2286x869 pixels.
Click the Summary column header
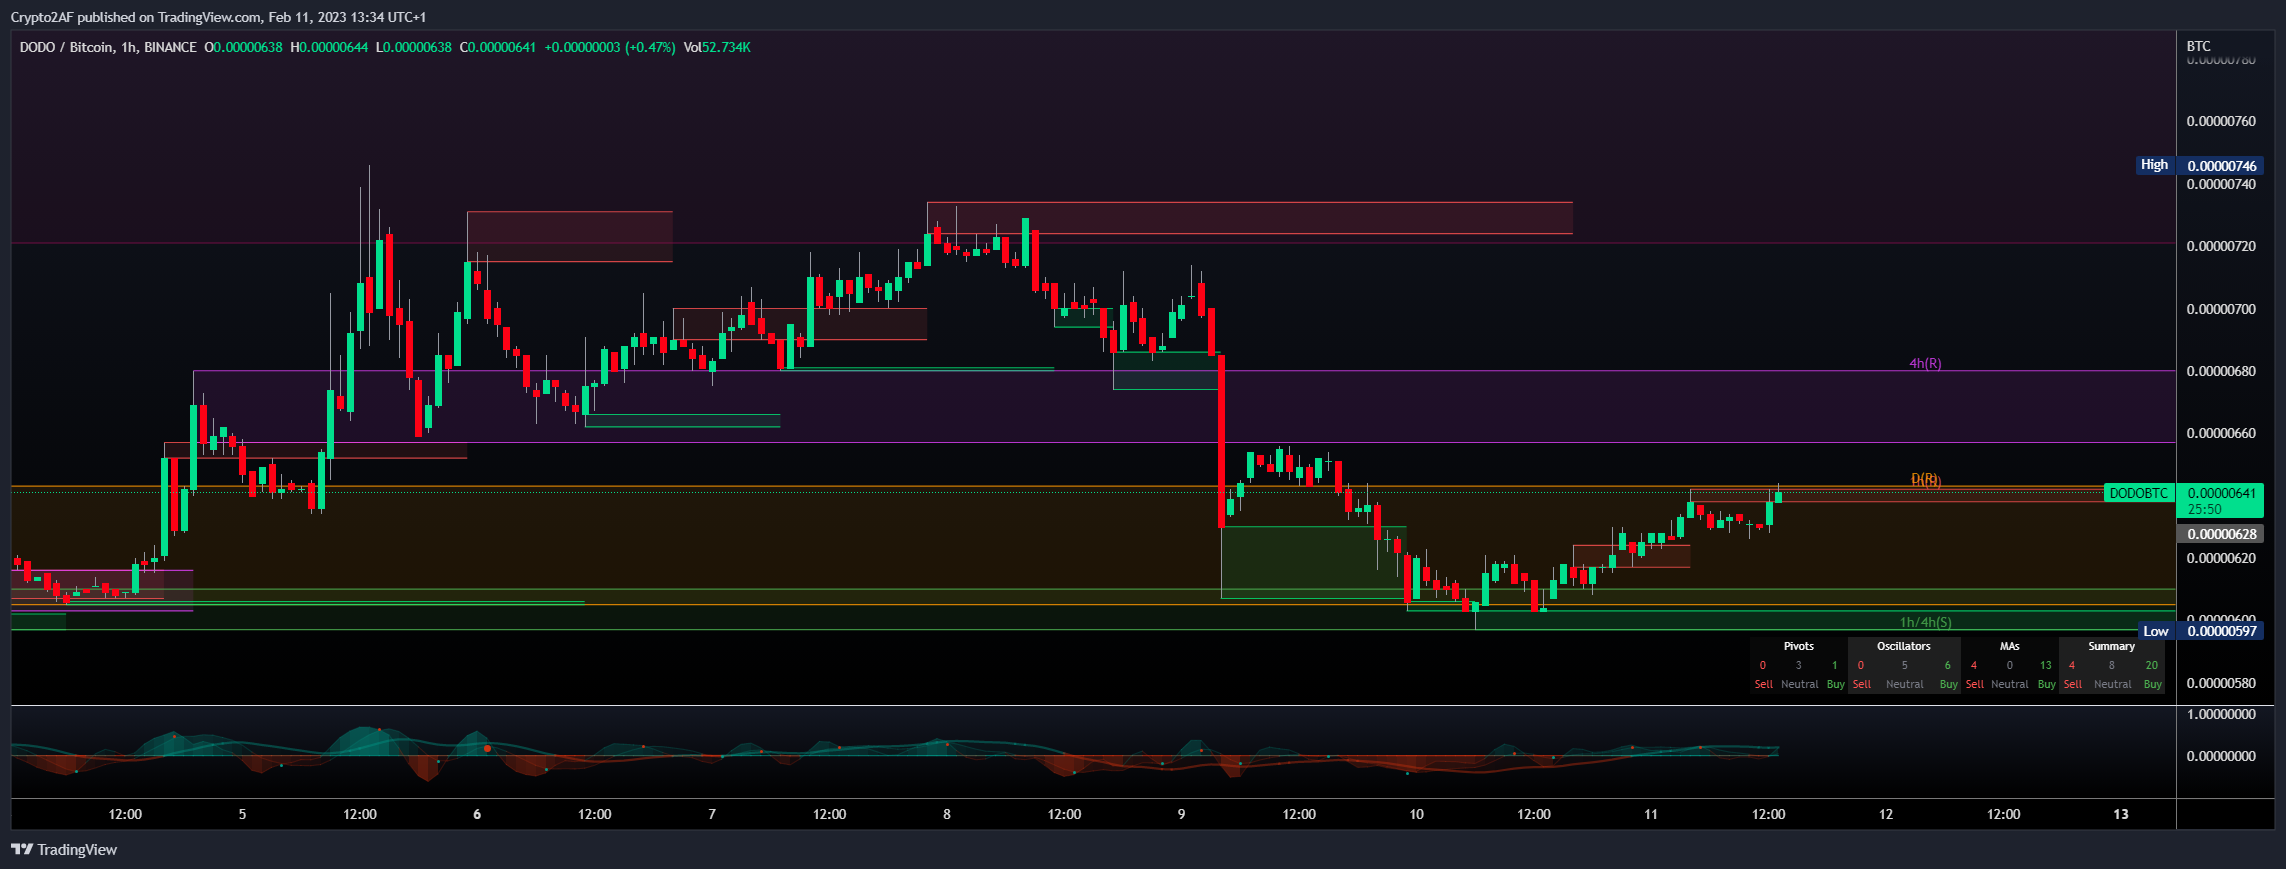(x=2112, y=646)
